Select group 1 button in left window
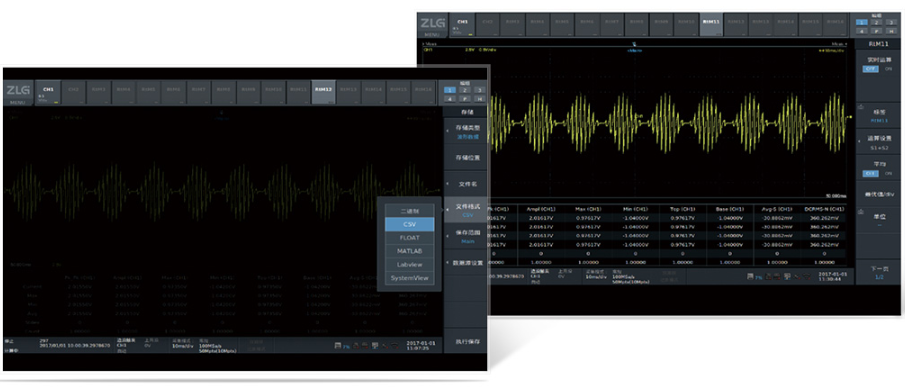 pos(448,90)
